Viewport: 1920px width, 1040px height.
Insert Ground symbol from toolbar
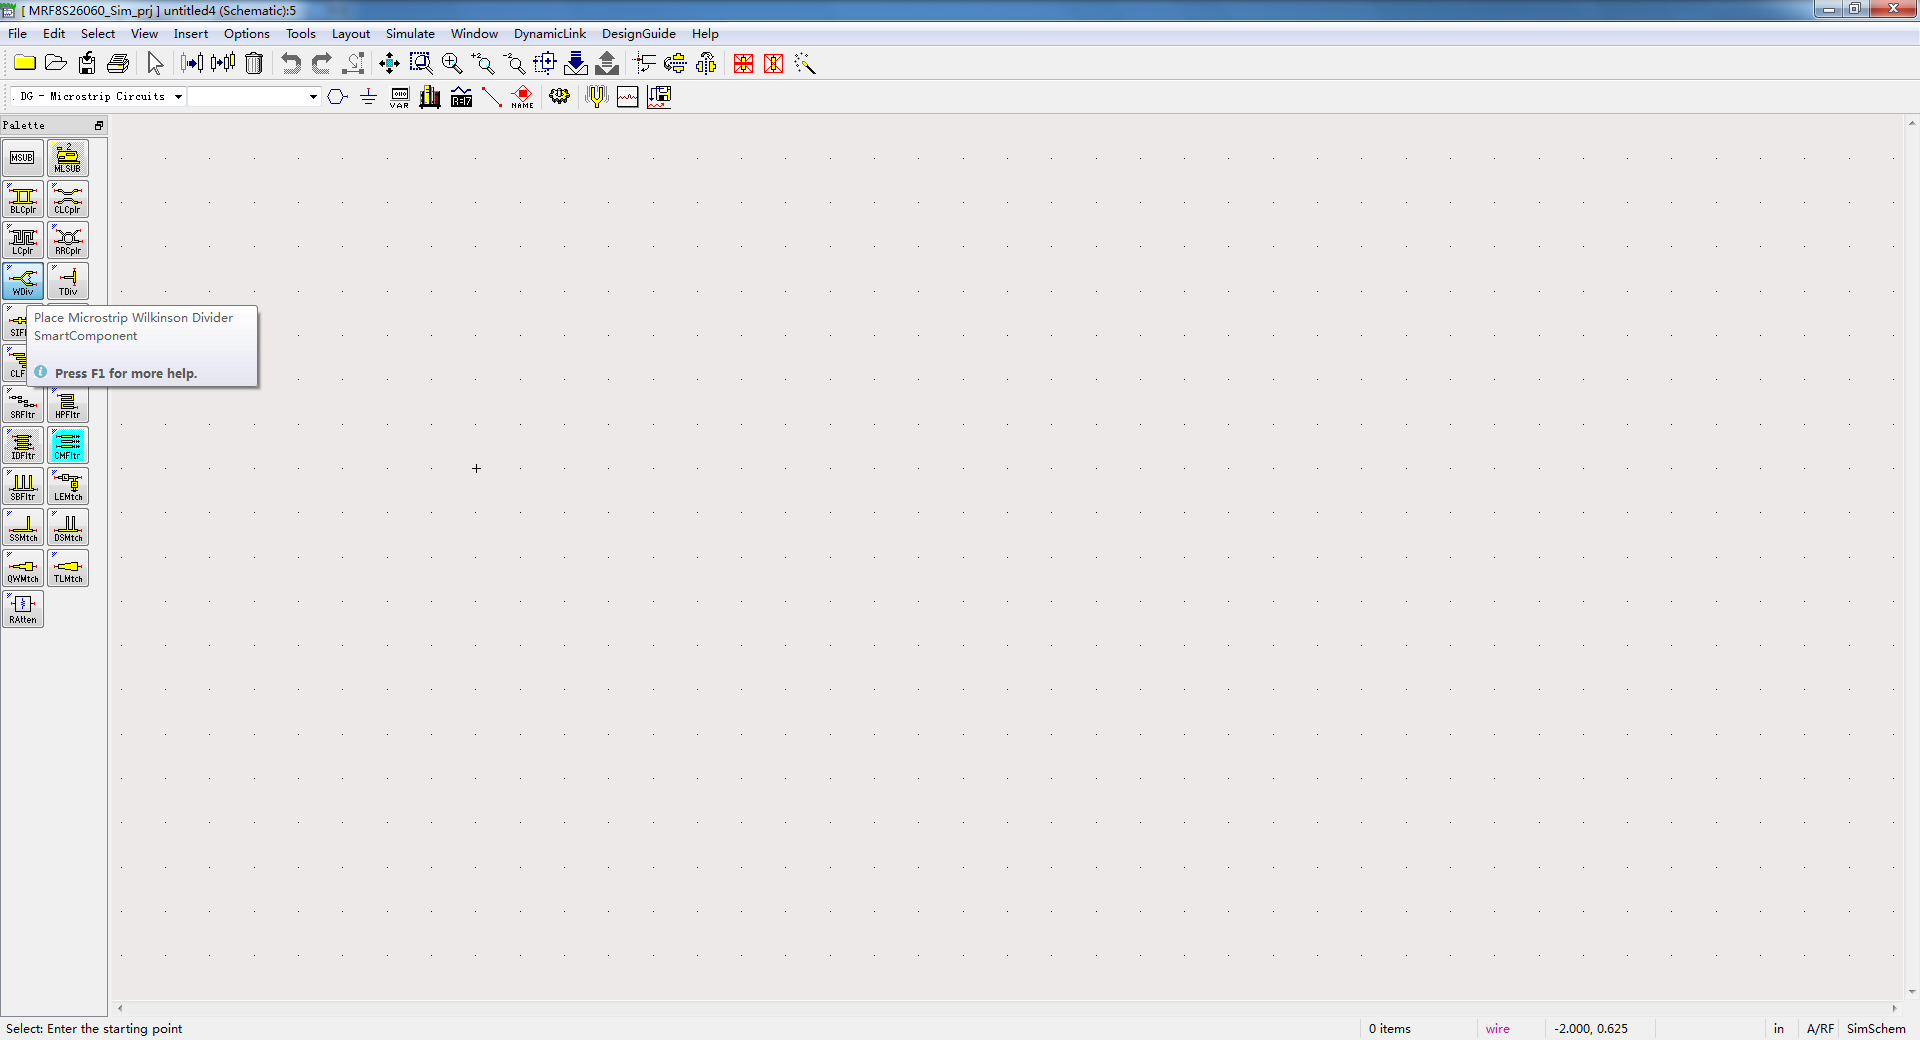(368, 97)
